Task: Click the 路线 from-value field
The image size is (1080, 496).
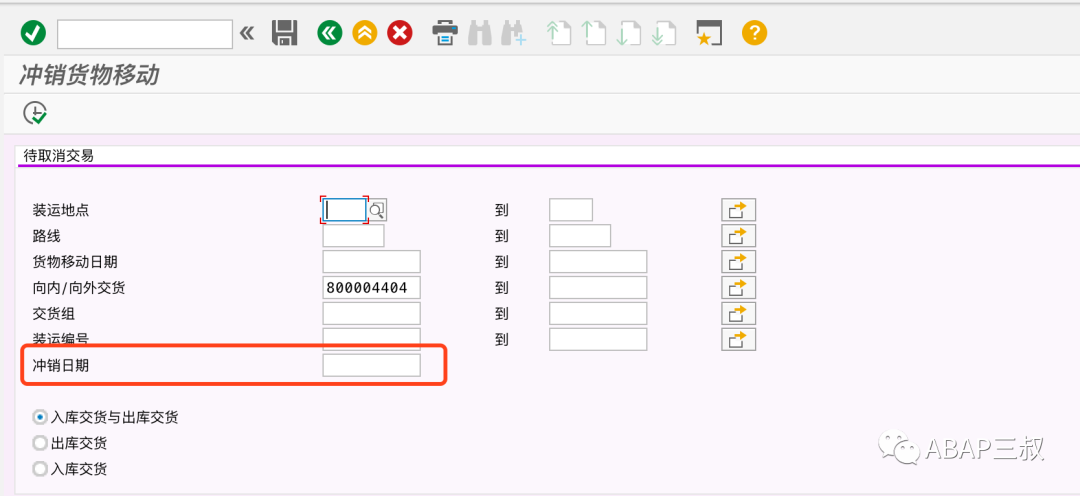Action: (353, 236)
